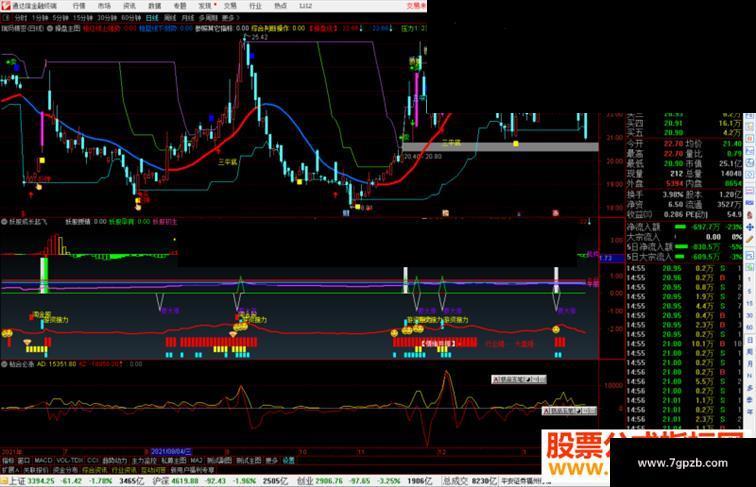Select the 月线 monthly period
Image resolution: width=756 pixels, height=487 pixels.
click(188, 18)
